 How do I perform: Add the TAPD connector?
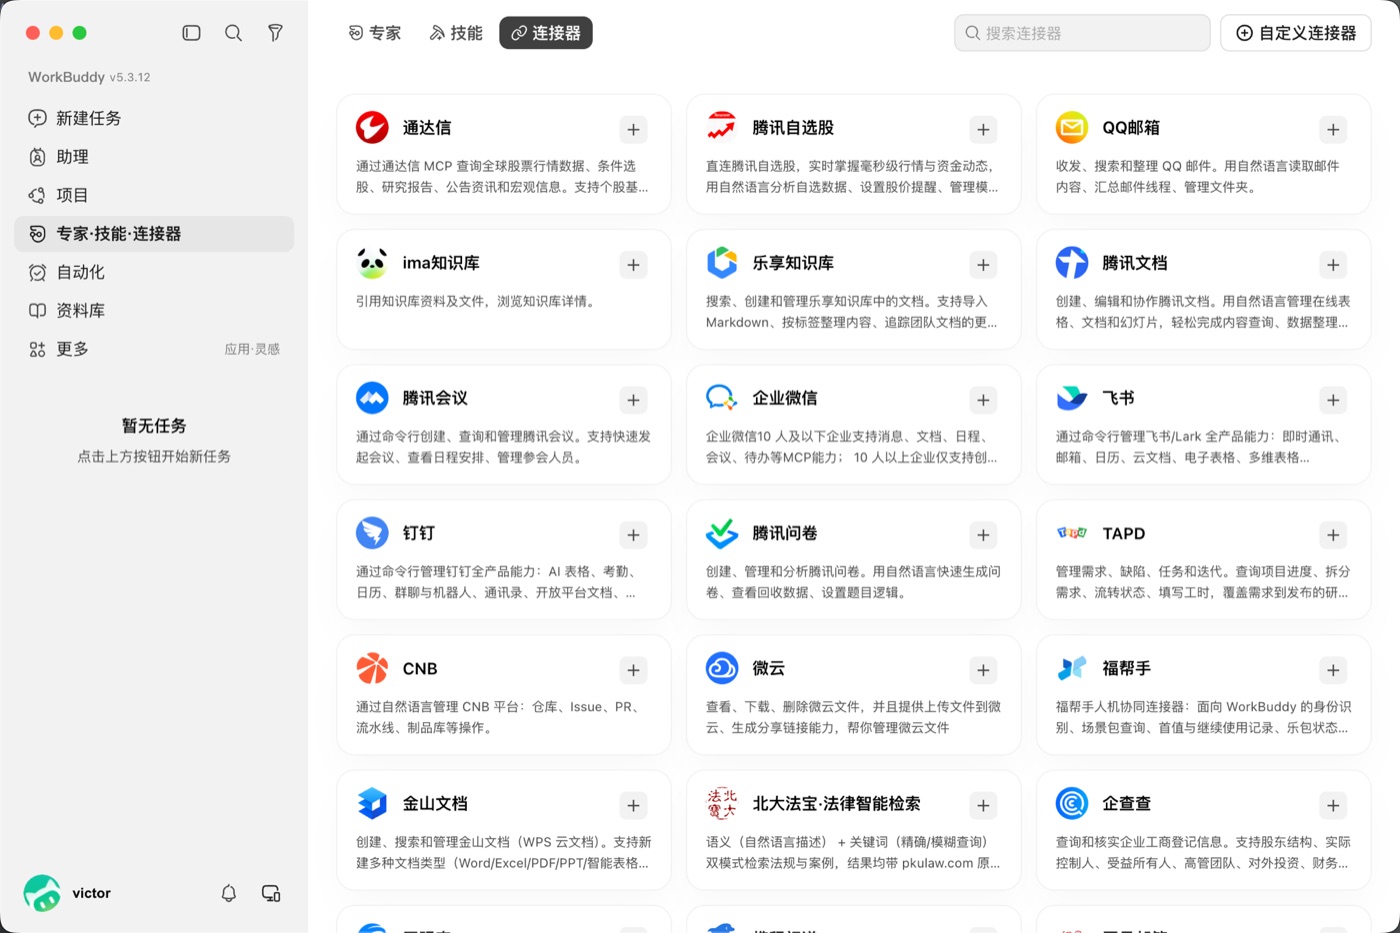1333,535
